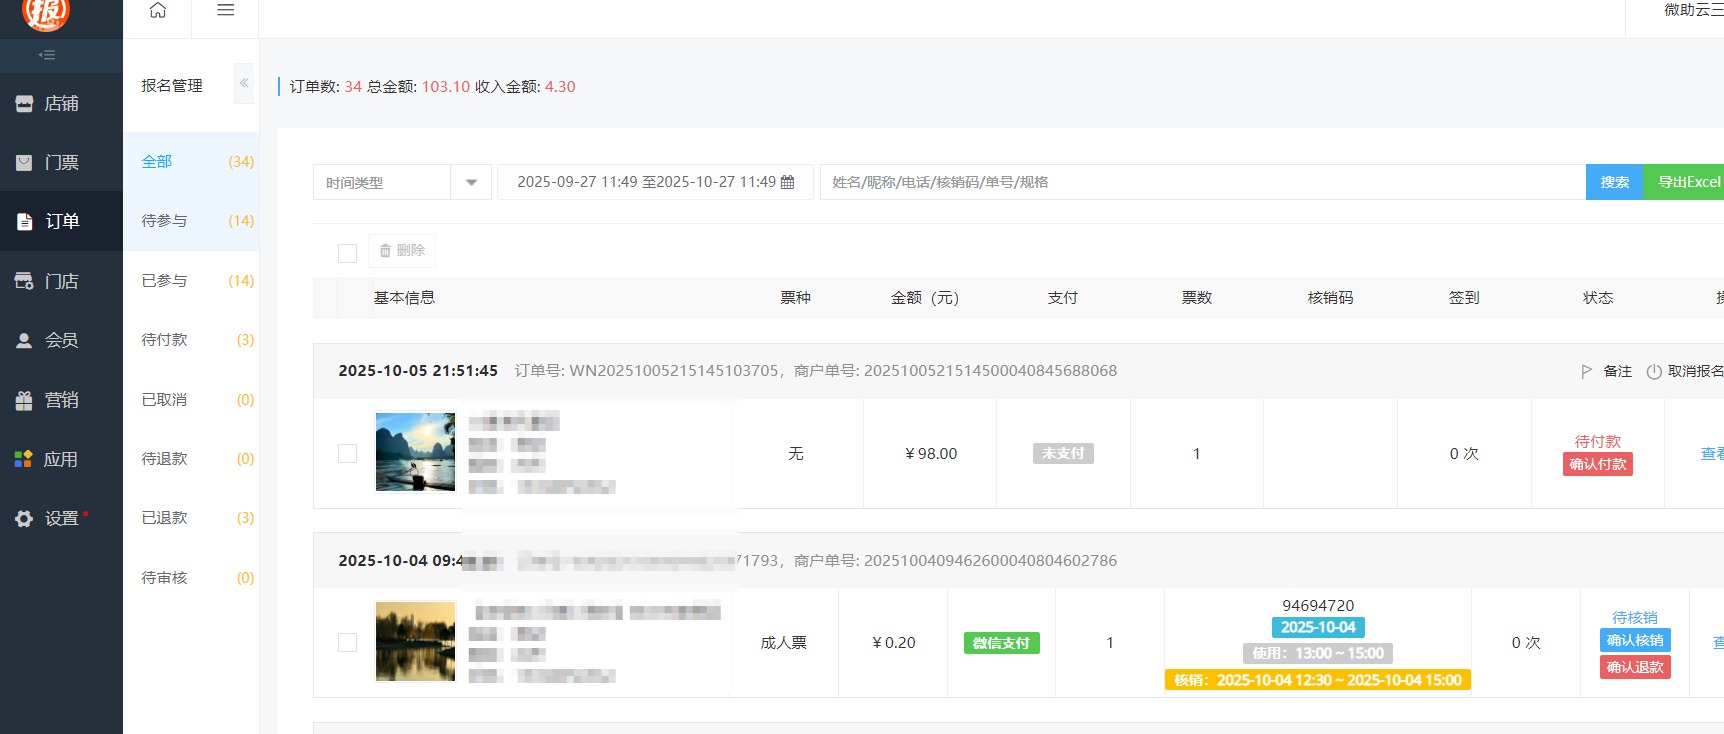Toggle the hamburger menu icon
The height and width of the screenshot is (734, 1724).
[x=225, y=11]
